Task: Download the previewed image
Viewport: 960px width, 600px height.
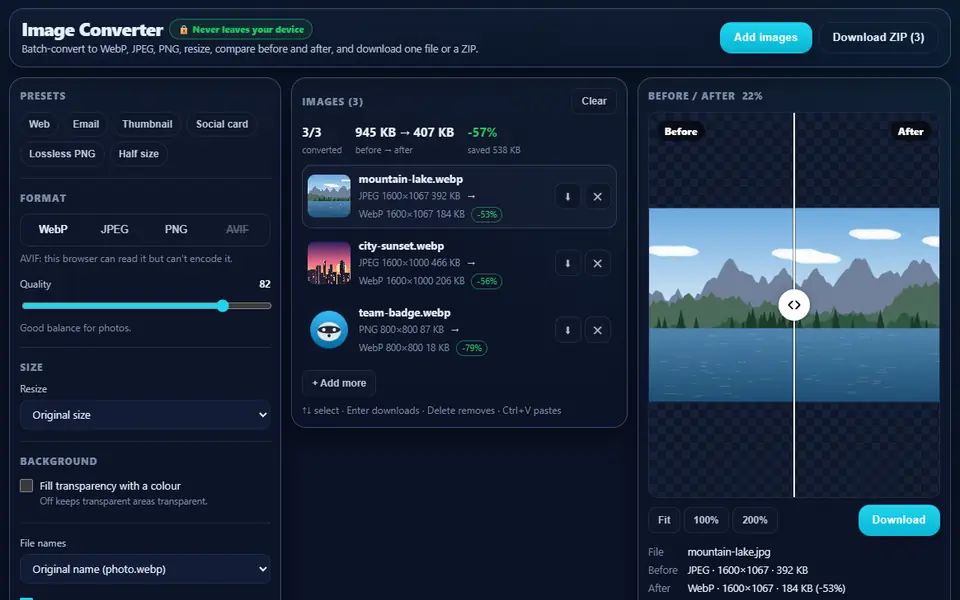Action: (x=899, y=520)
